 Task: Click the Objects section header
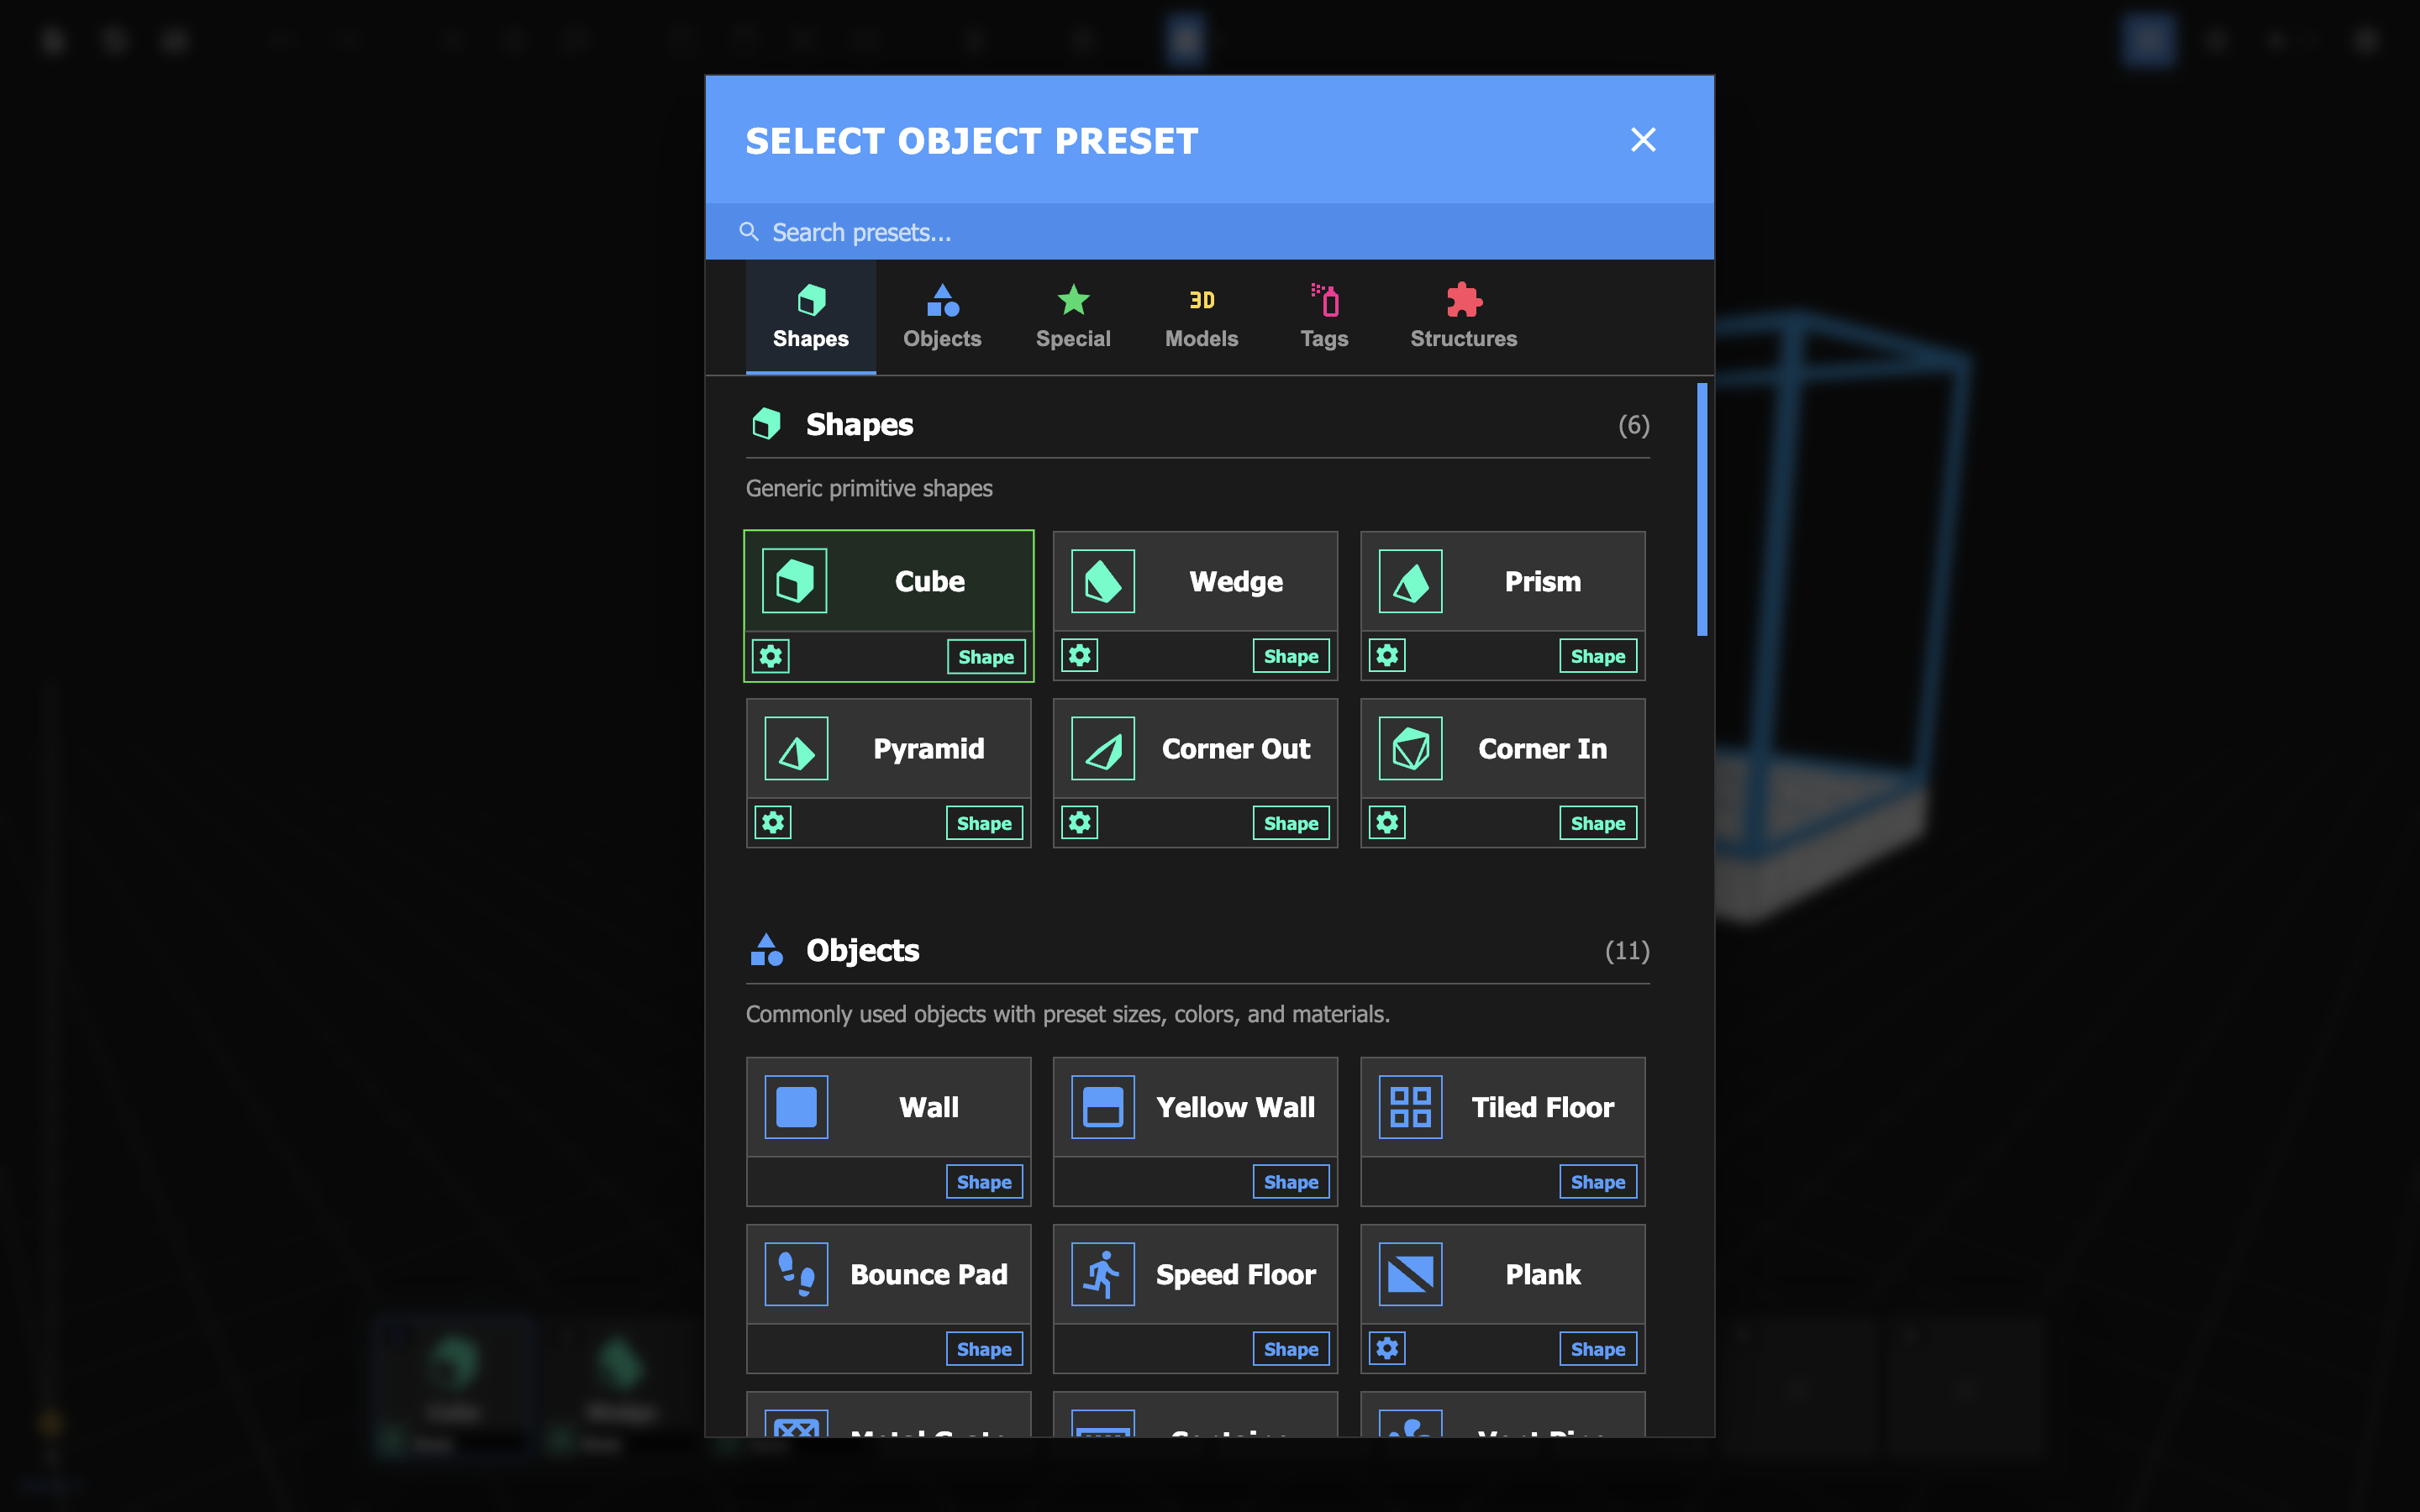[x=1198, y=950]
